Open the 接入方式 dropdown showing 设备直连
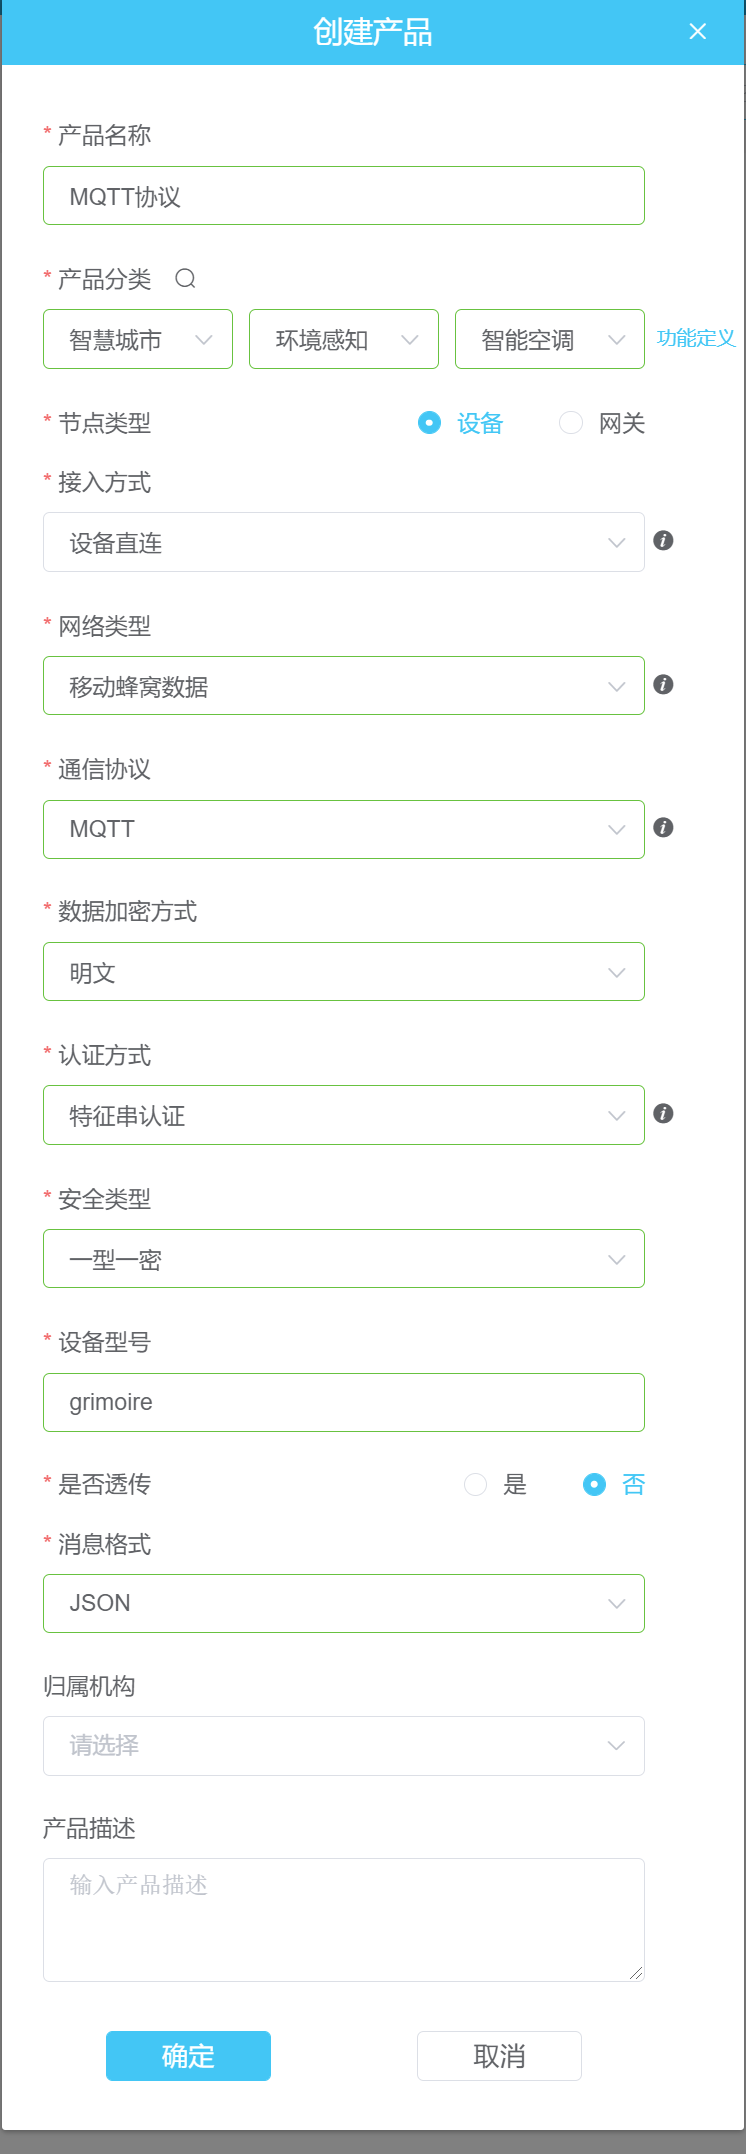The height and width of the screenshot is (2154, 746). click(343, 541)
